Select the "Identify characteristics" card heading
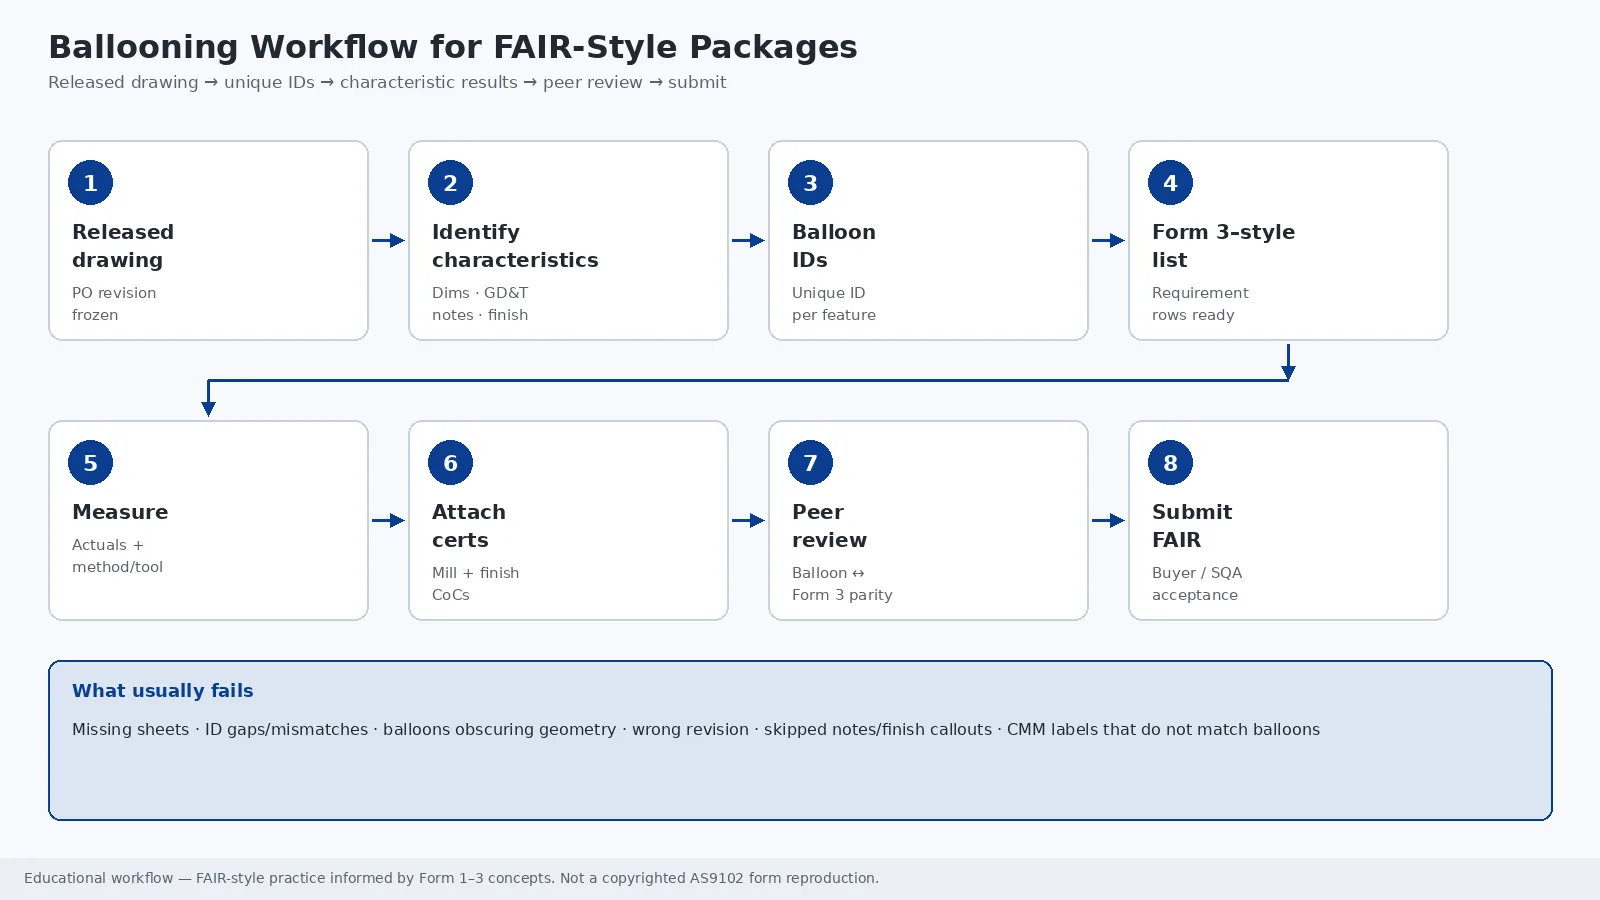The height and width of the screenshot is (900, 1600). (x=515, y=246)
